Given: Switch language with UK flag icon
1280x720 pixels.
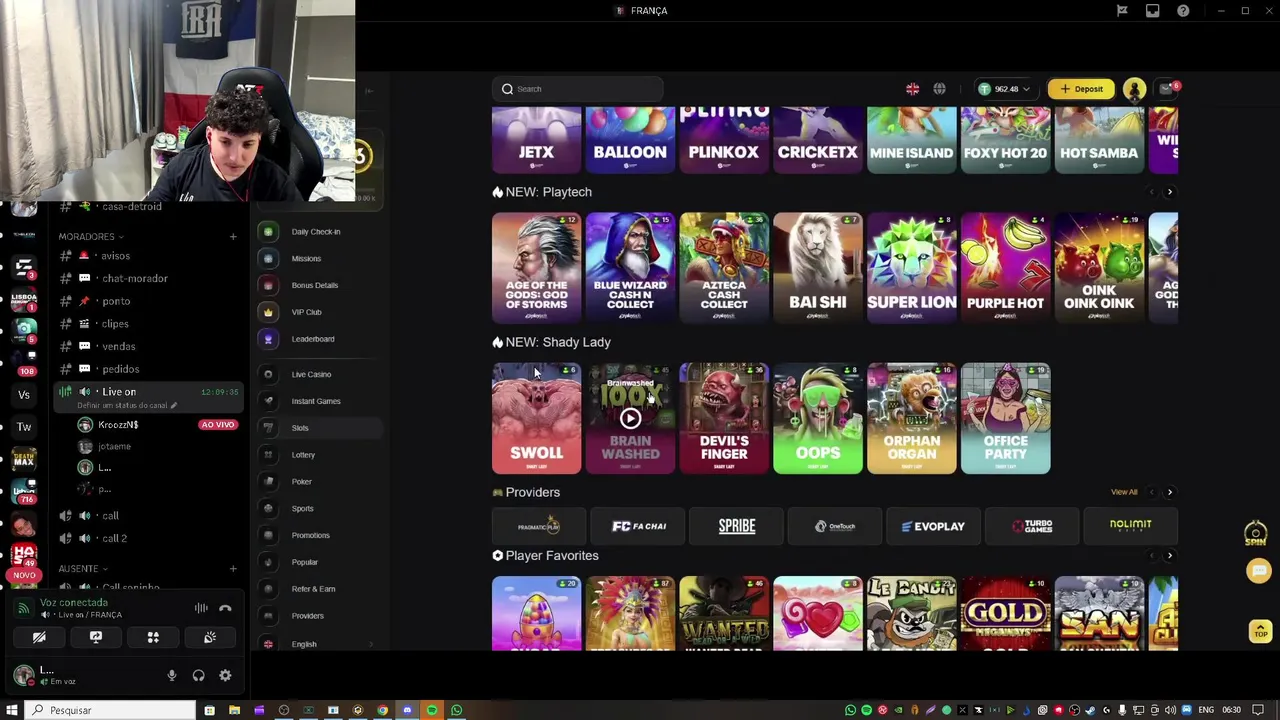Looking at the screenshot, I should point(913,89).
